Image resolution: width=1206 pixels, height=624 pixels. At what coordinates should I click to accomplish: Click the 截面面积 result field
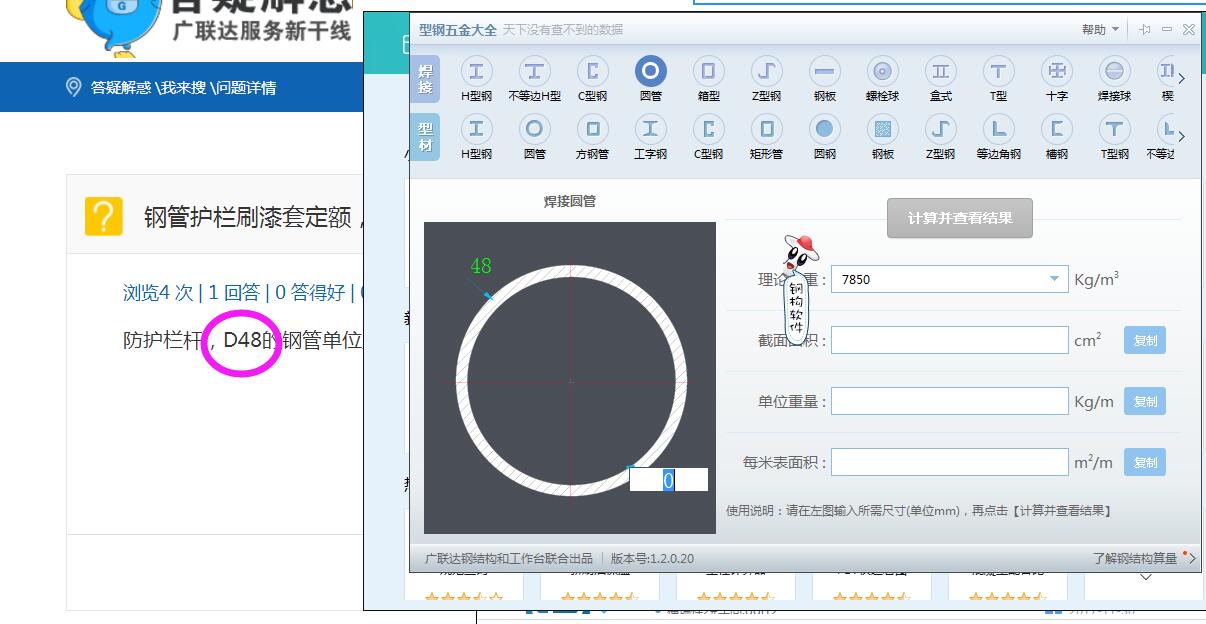pyautogui.click(x=950, y=340)
